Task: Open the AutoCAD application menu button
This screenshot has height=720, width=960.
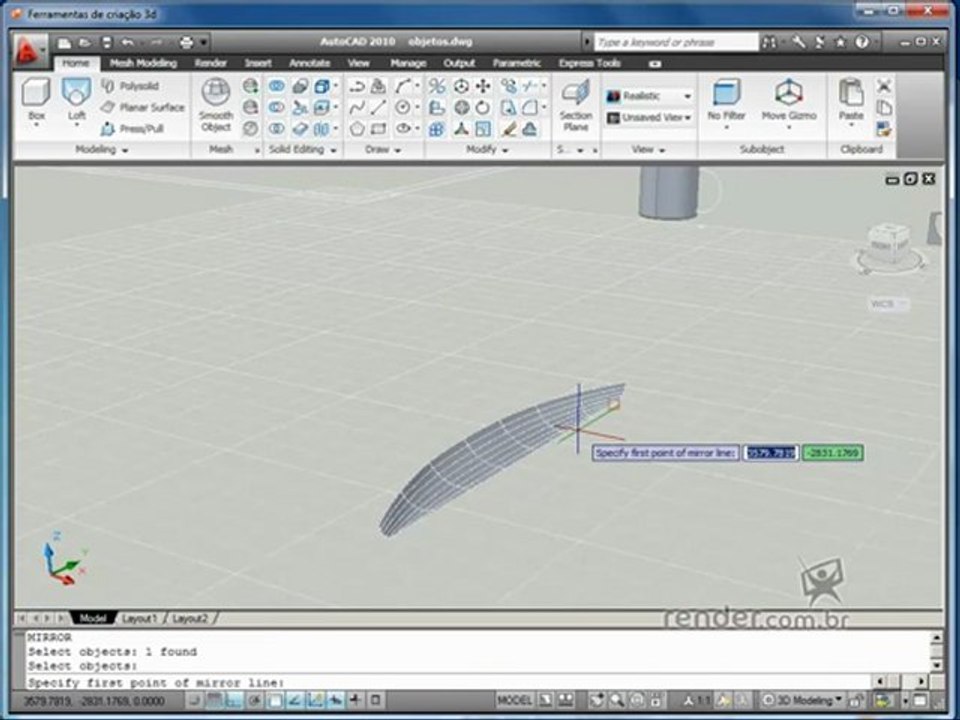Action: tap(28, 51)
